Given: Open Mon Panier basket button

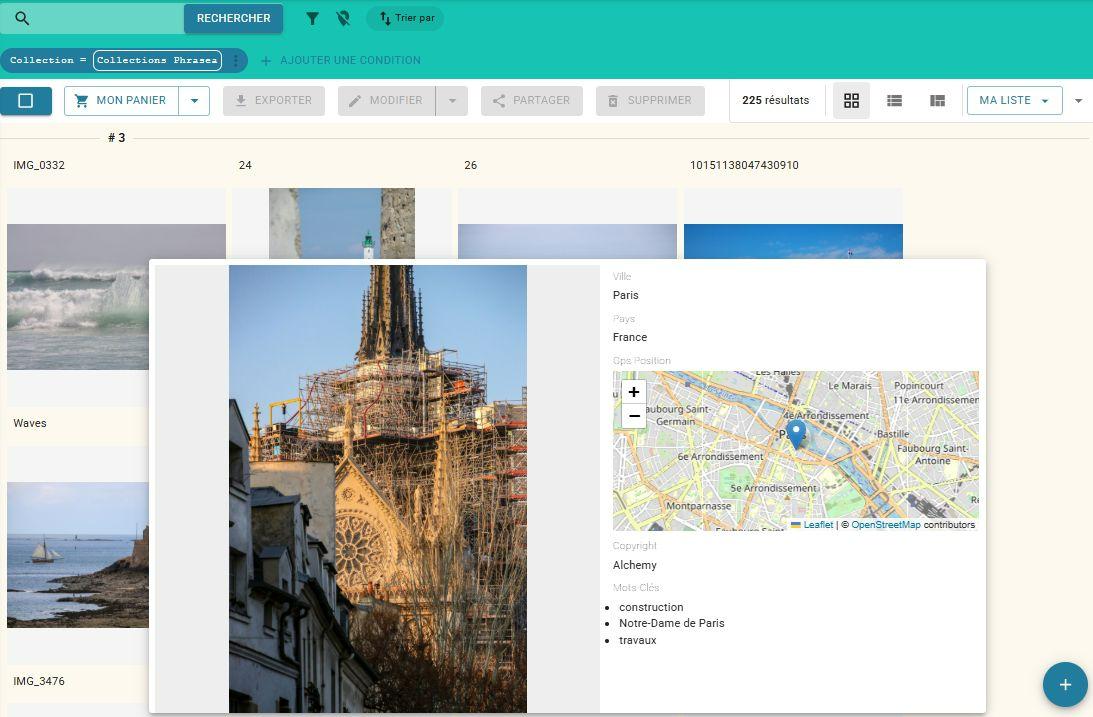Looking at the screenshot, I should coord(121,101).
